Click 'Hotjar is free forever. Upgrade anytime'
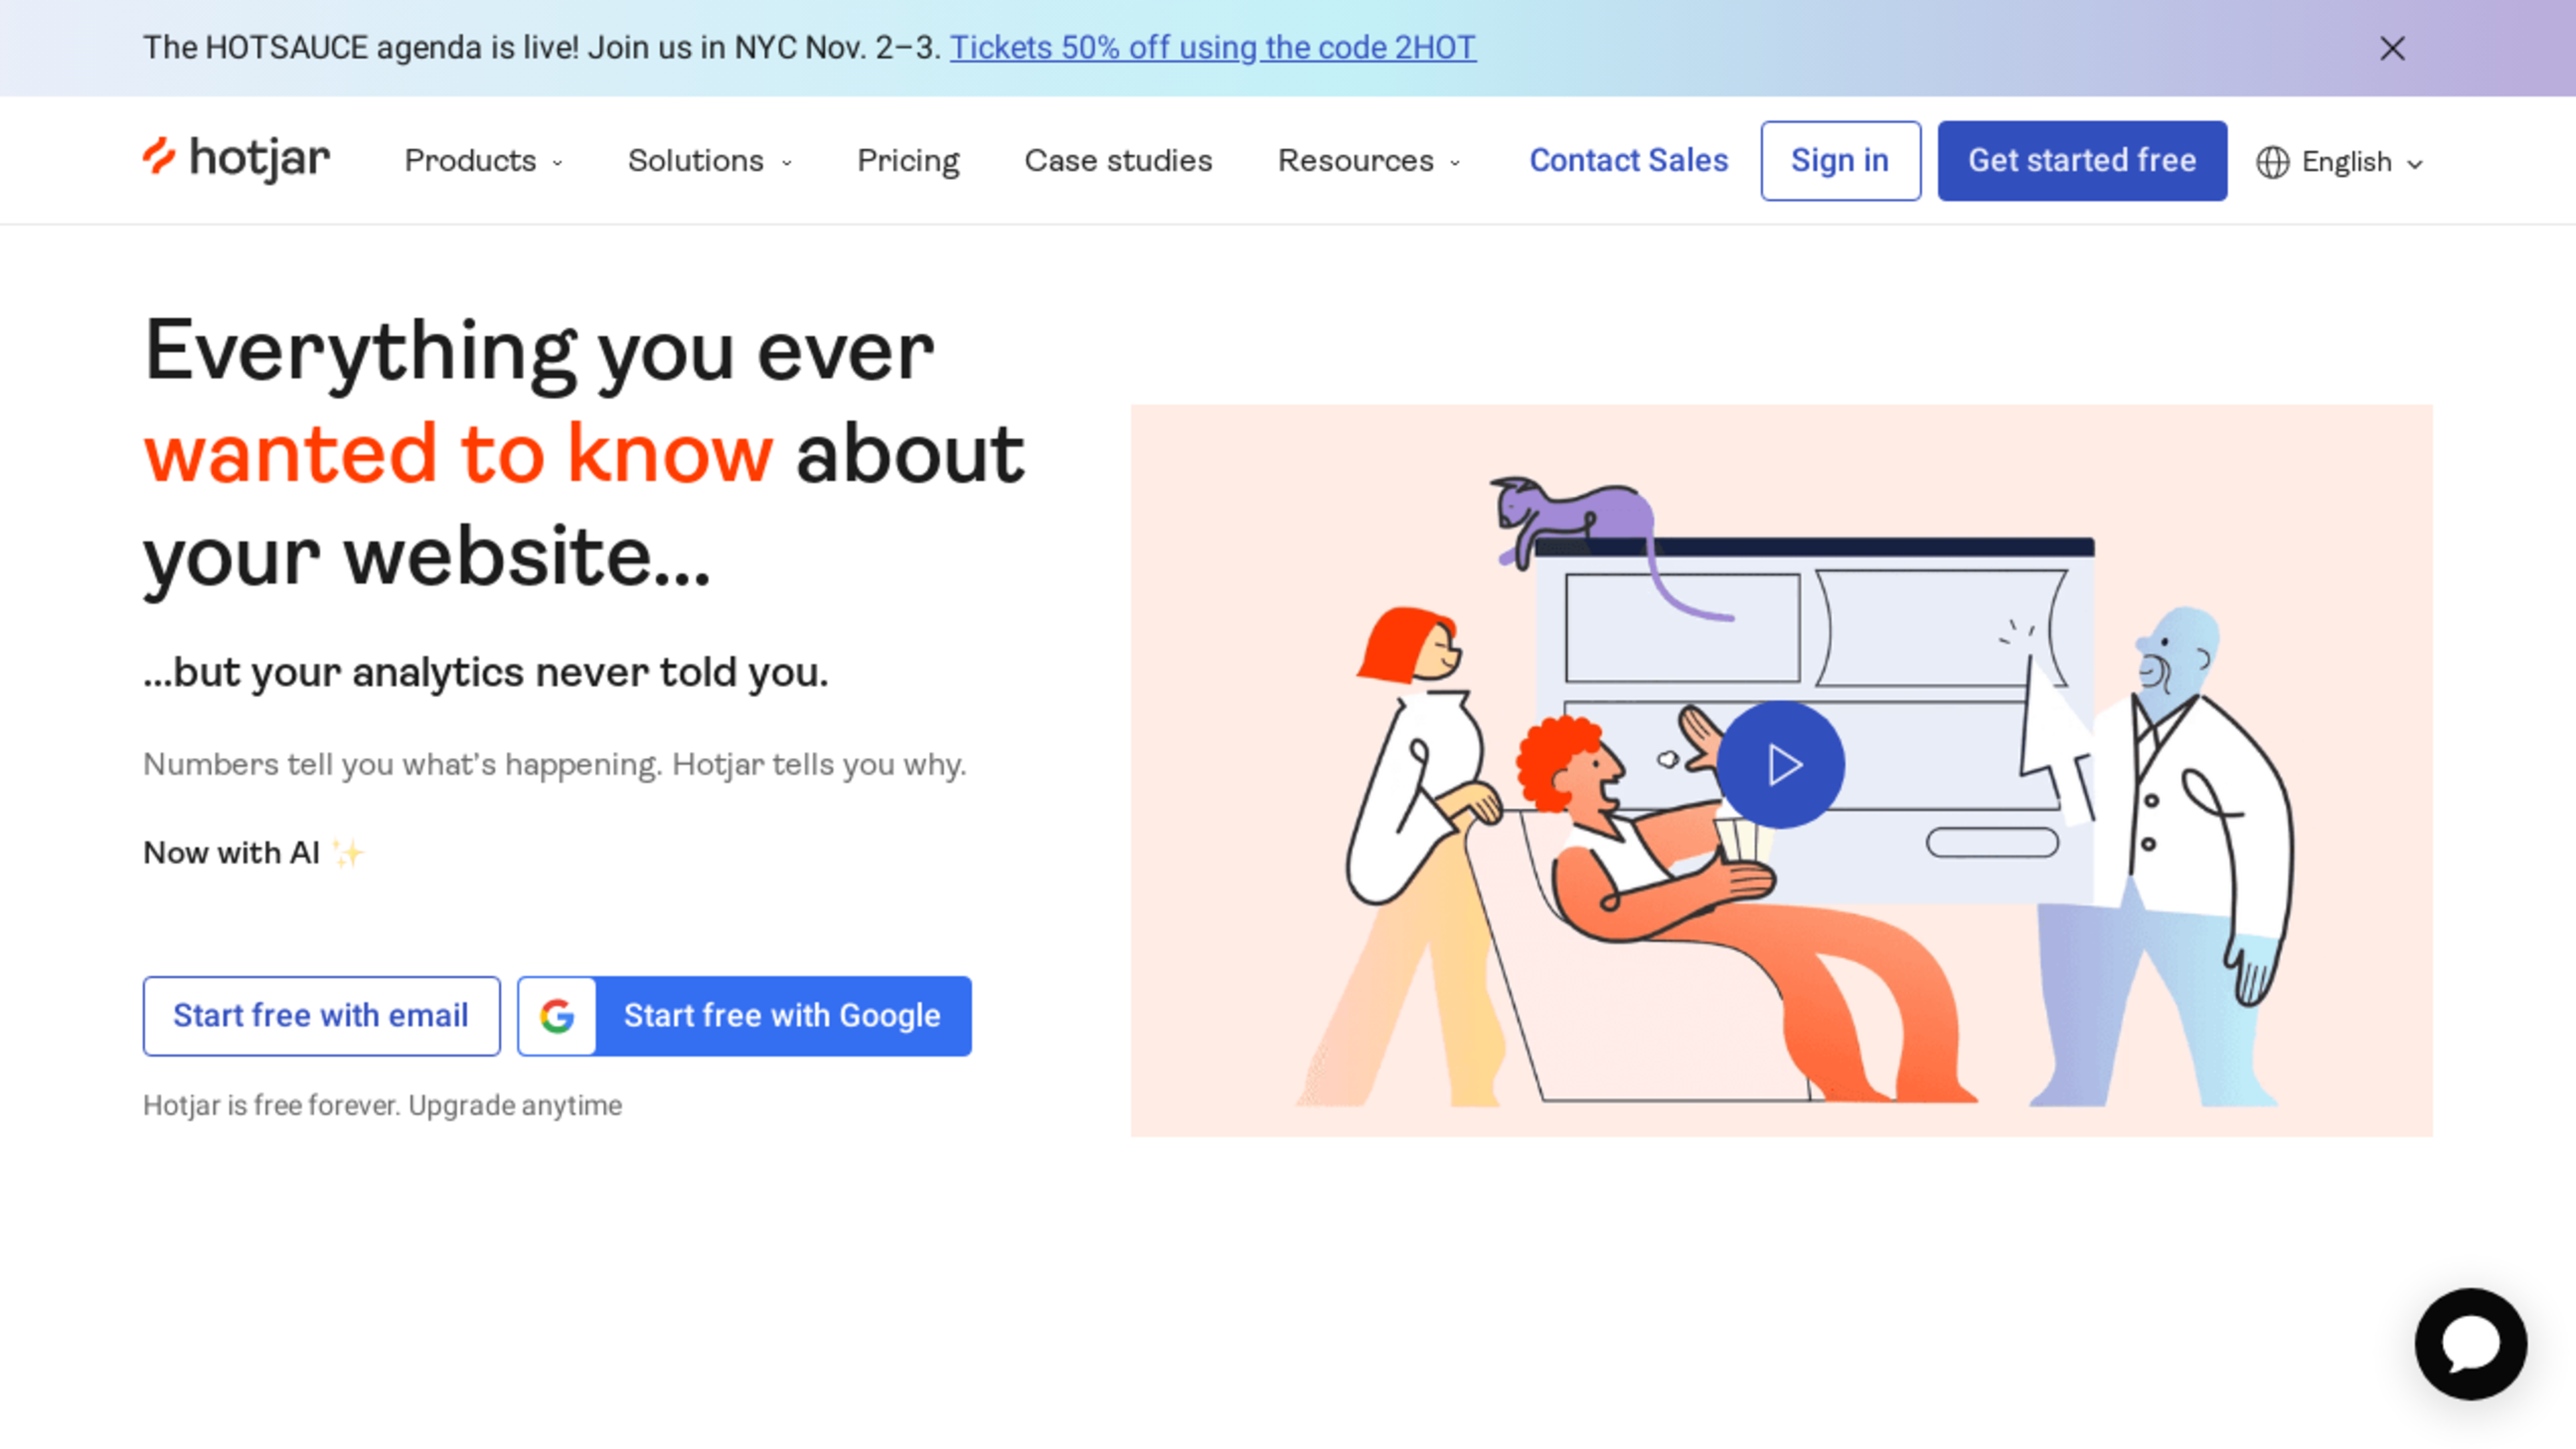Image resolution: width=2576 pixels, height=1449 pixels. click(x=382, y=1105)
